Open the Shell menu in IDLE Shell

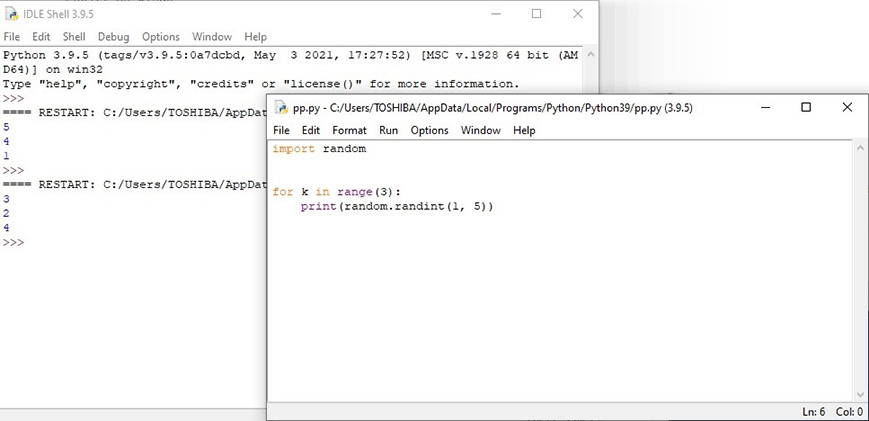point(74,37)
